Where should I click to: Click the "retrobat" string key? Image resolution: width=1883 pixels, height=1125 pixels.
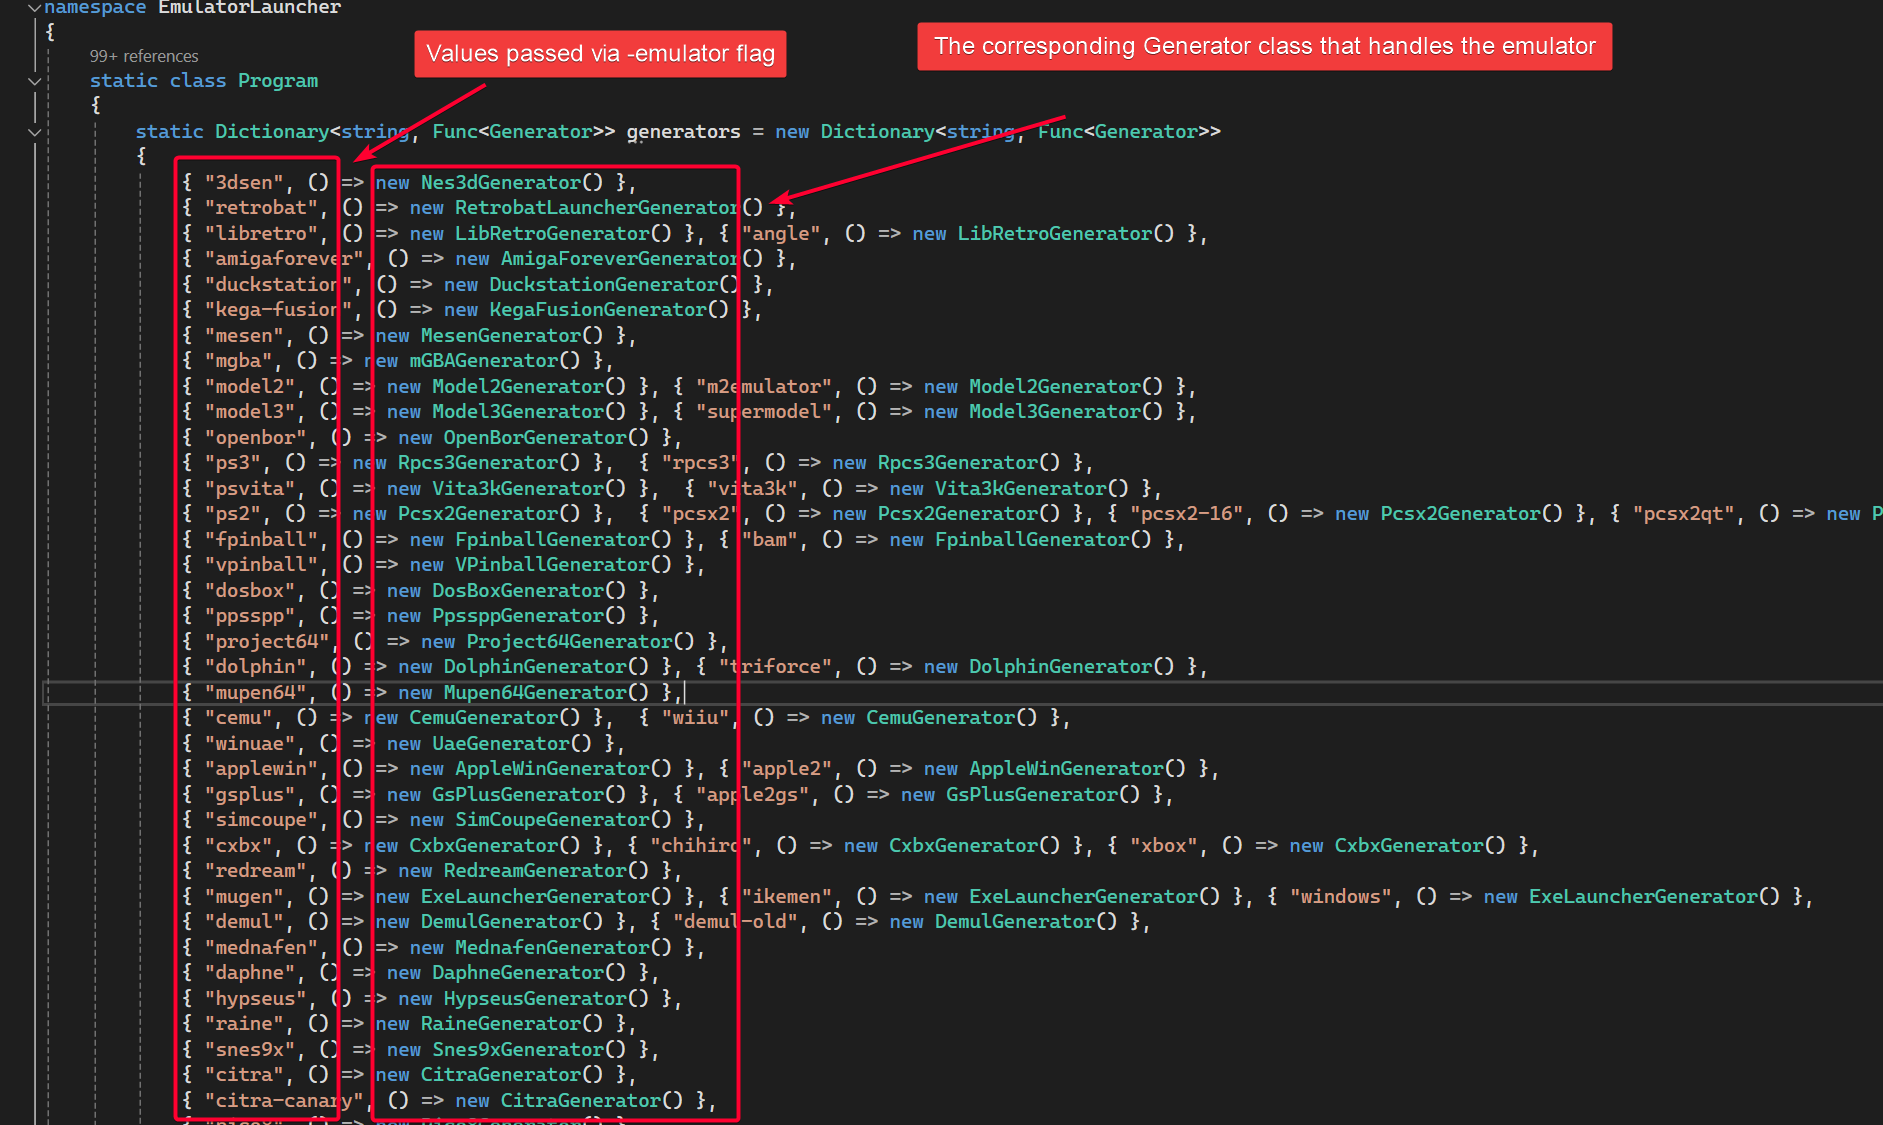[262, 208]
